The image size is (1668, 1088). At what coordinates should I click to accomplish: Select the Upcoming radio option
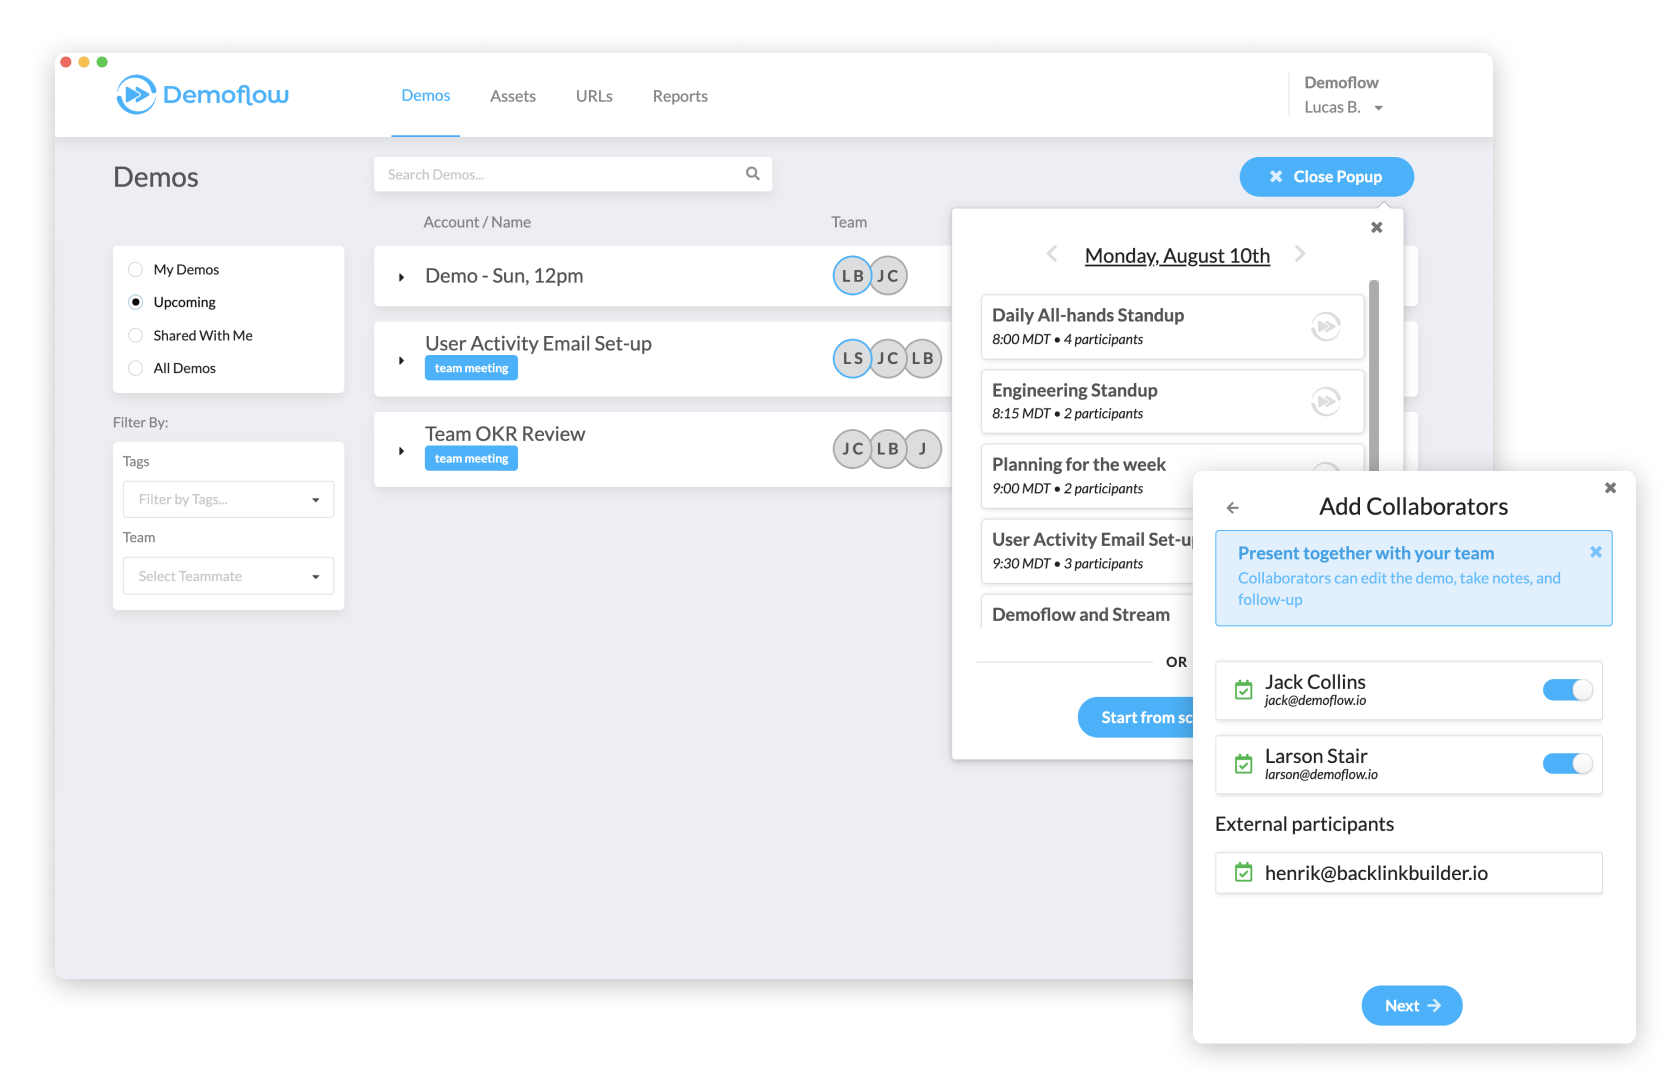136,302
